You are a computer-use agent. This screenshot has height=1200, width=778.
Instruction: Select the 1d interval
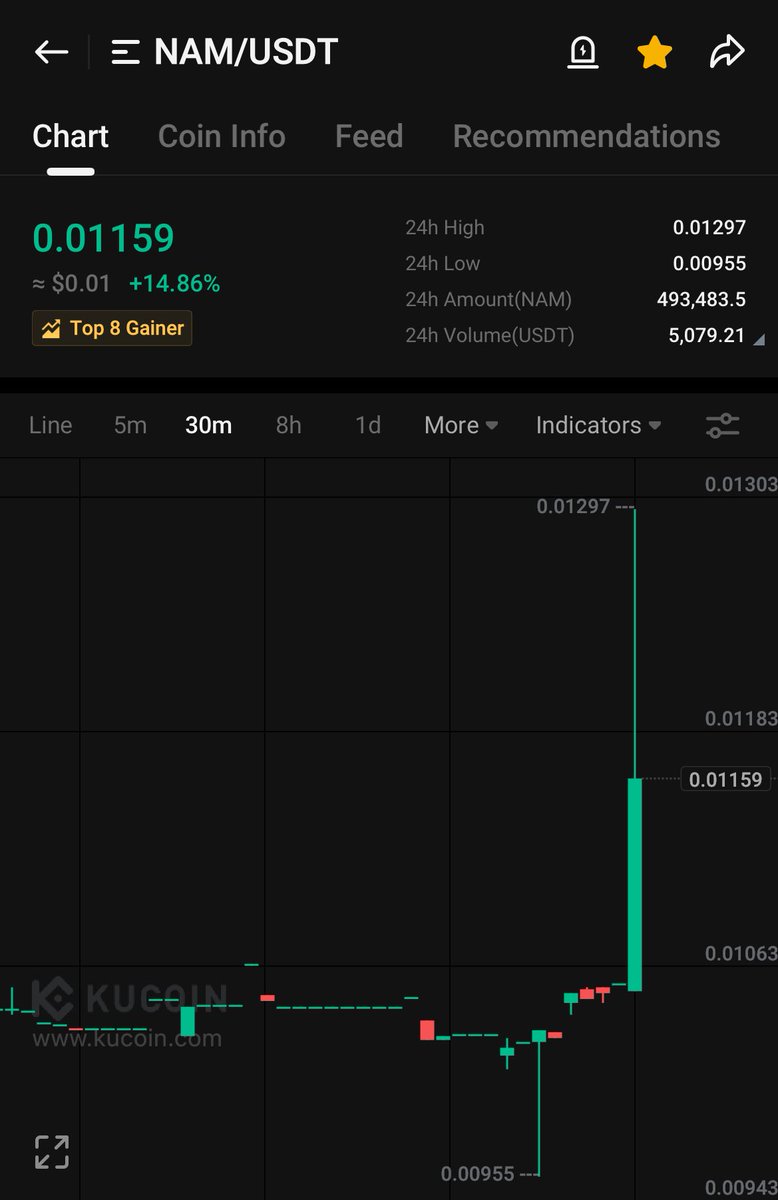(368, 425)
